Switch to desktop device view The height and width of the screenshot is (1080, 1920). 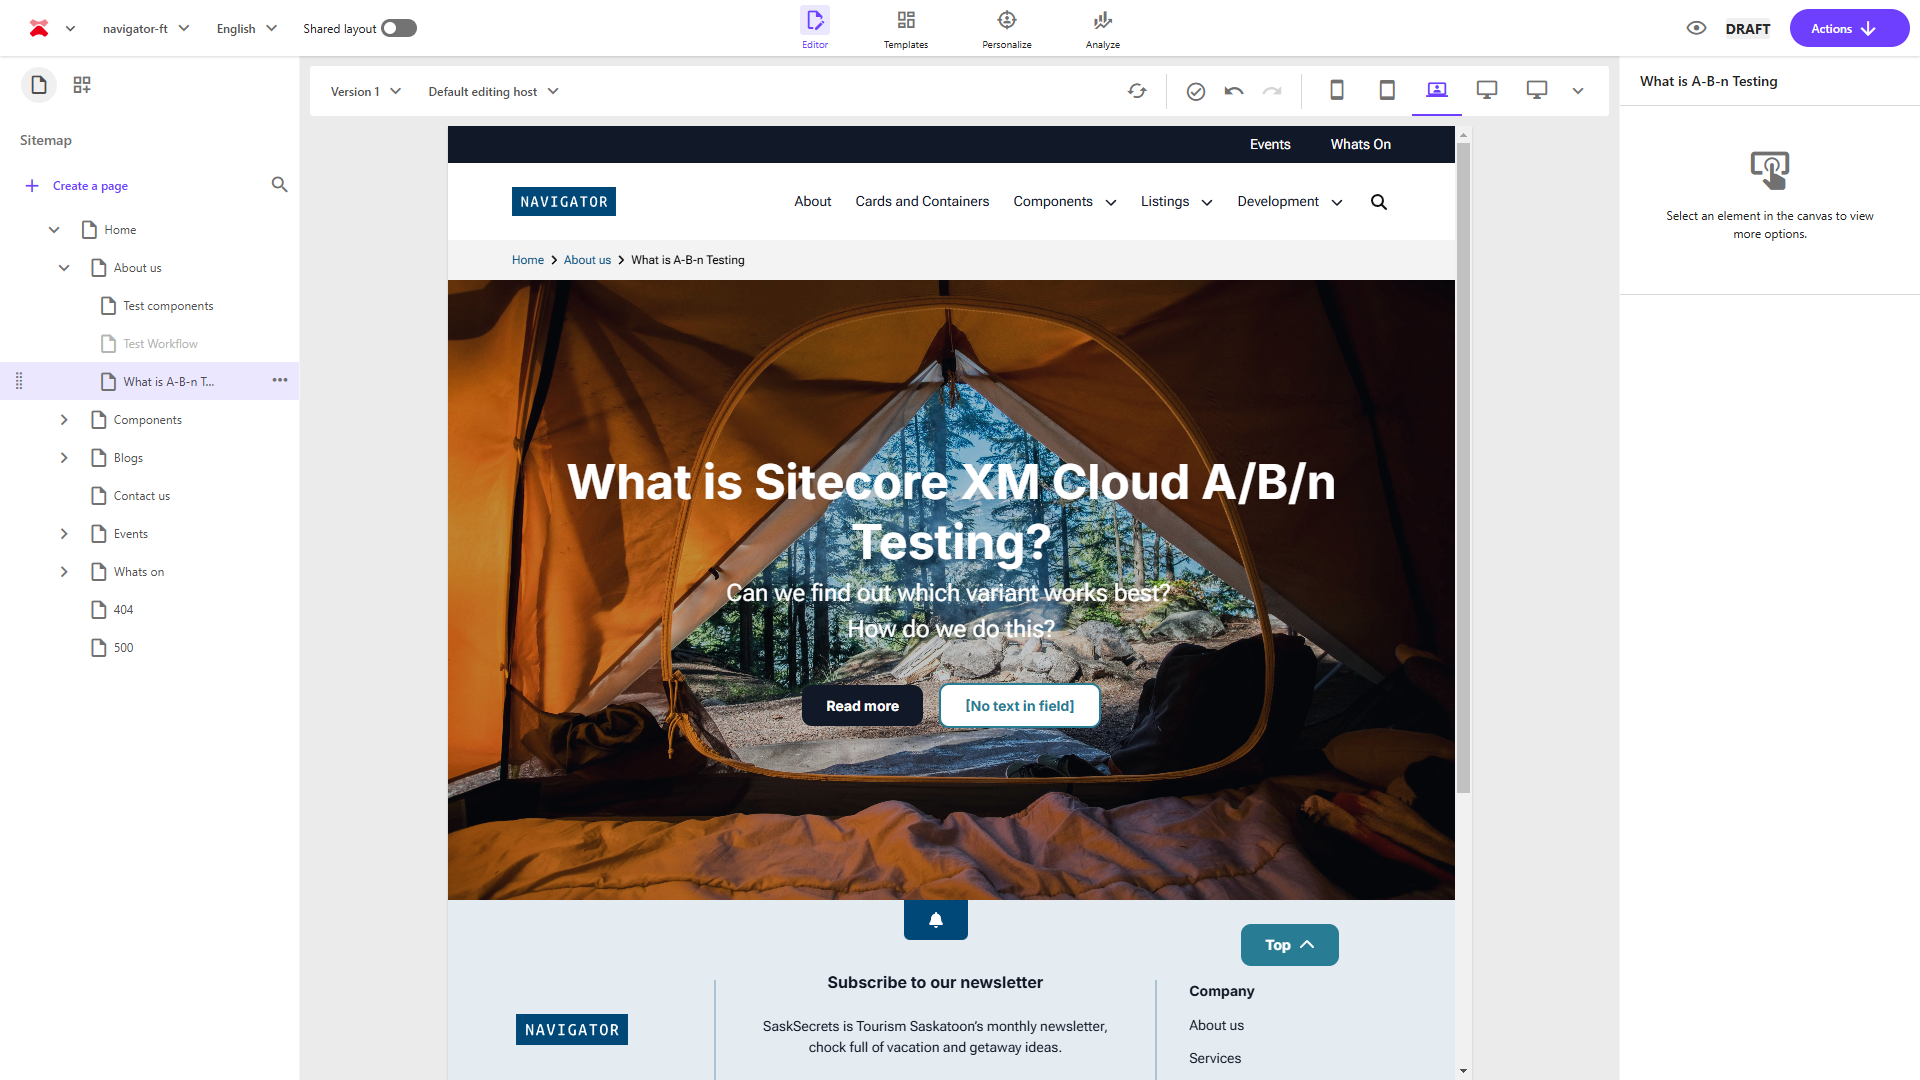point(1487,90)
